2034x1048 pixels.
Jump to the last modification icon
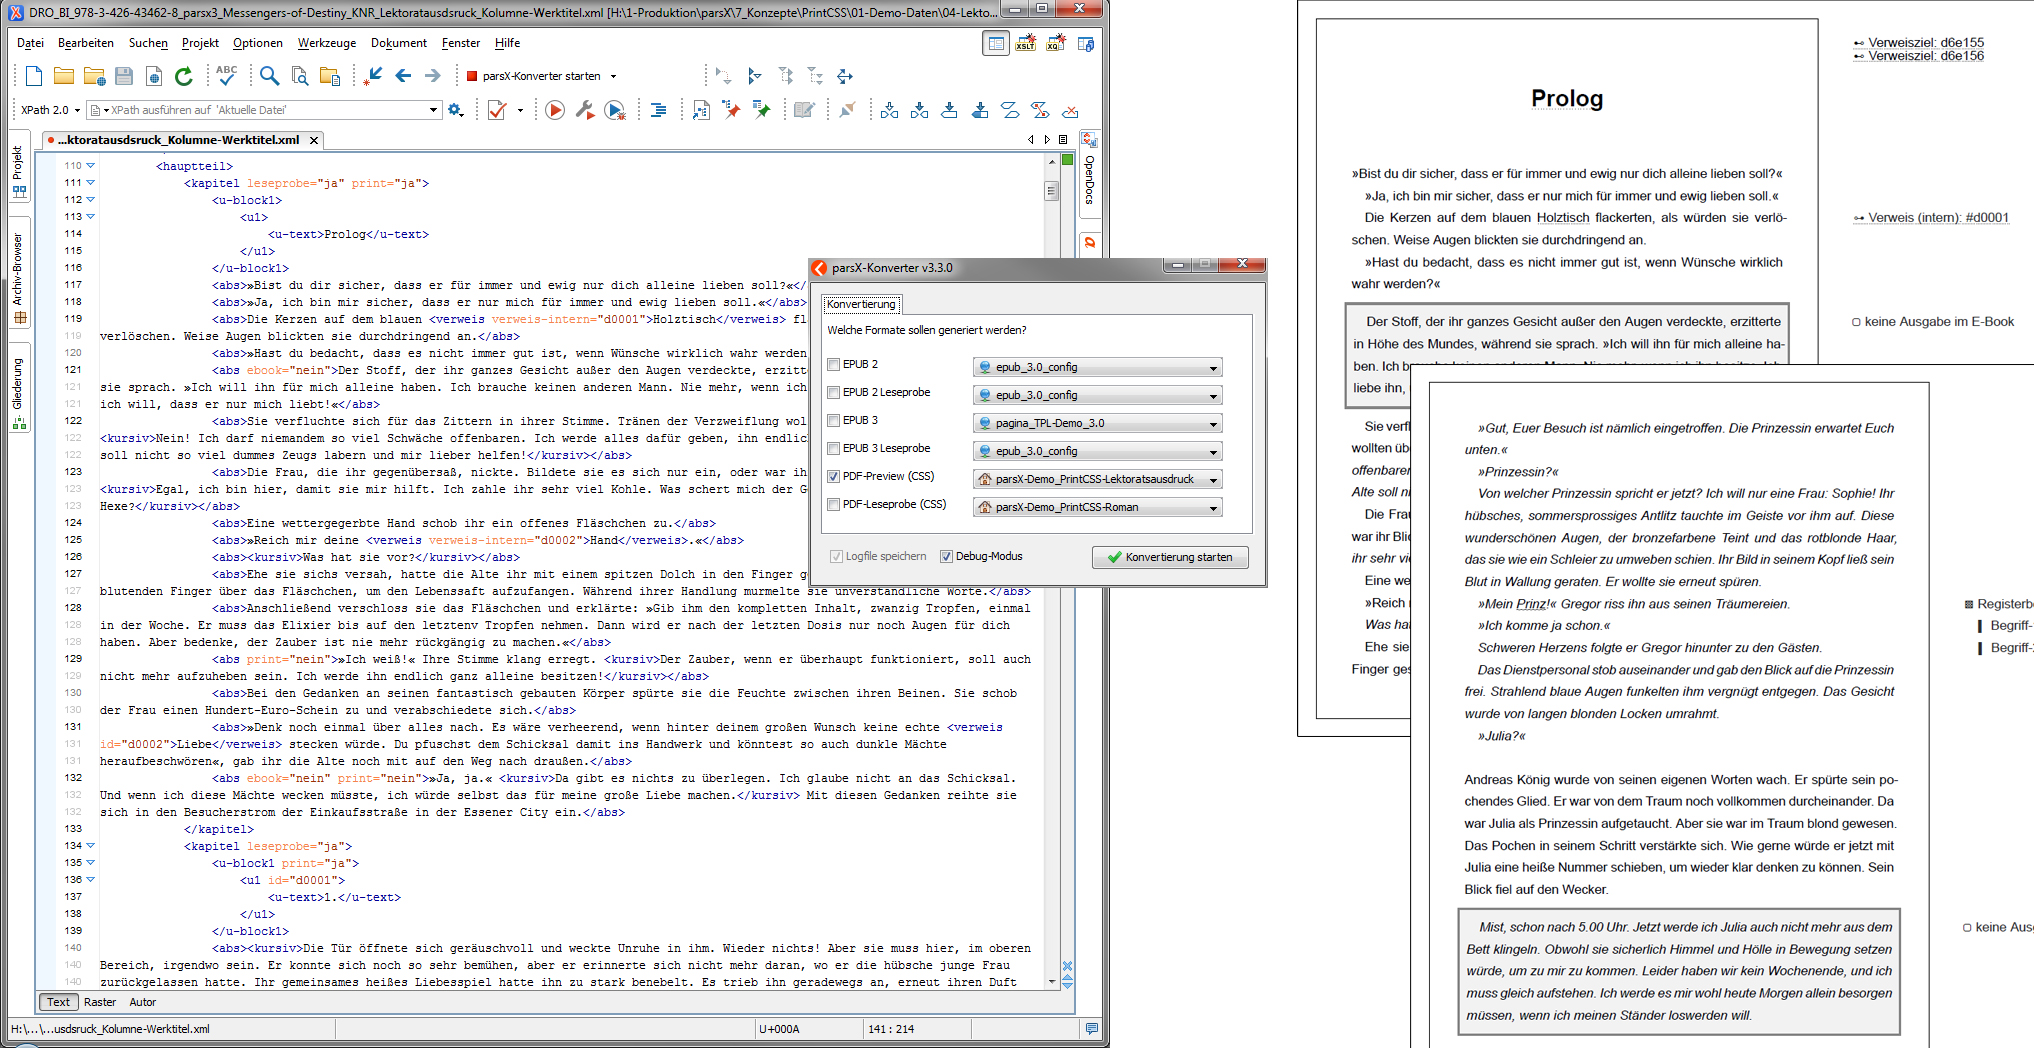coord(373,76)
